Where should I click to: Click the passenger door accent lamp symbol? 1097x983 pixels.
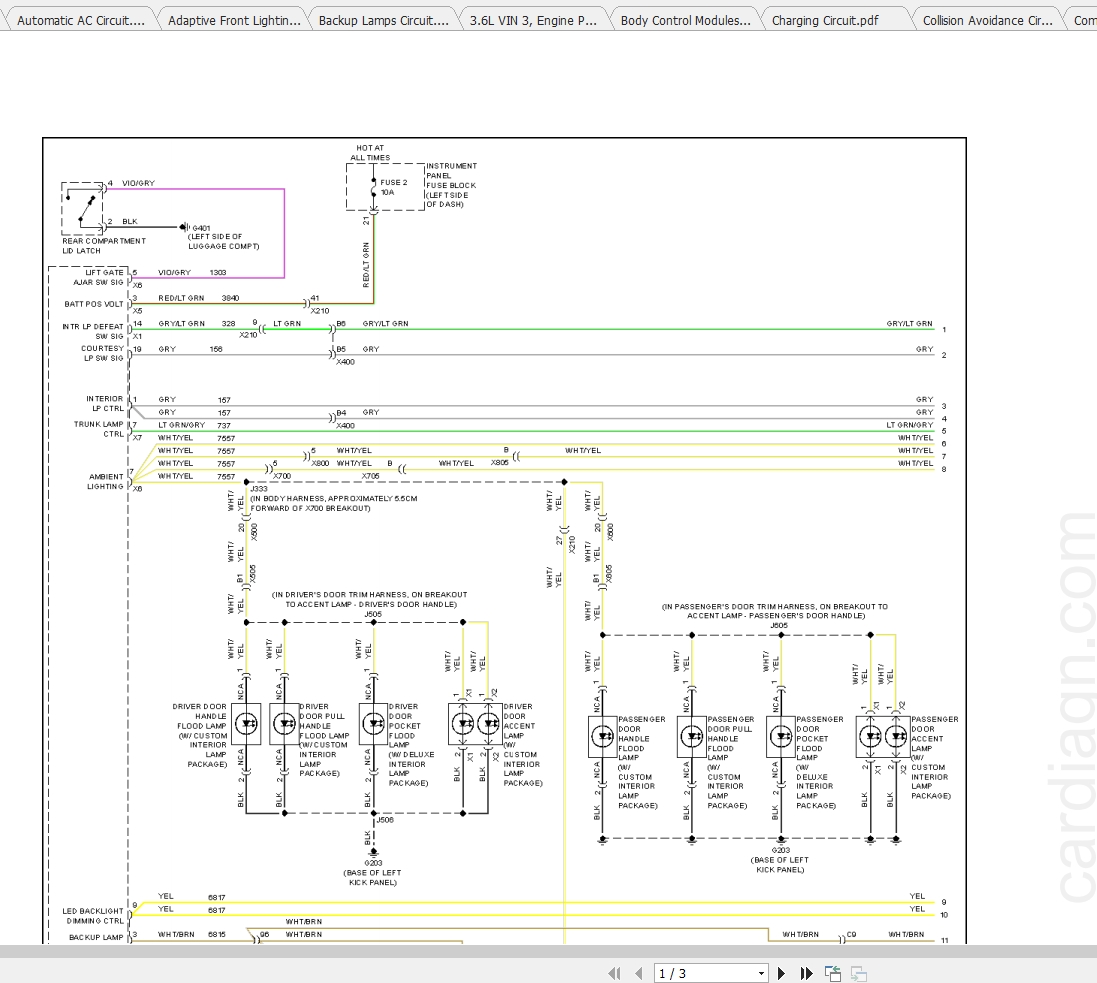[x=883, y=738]
